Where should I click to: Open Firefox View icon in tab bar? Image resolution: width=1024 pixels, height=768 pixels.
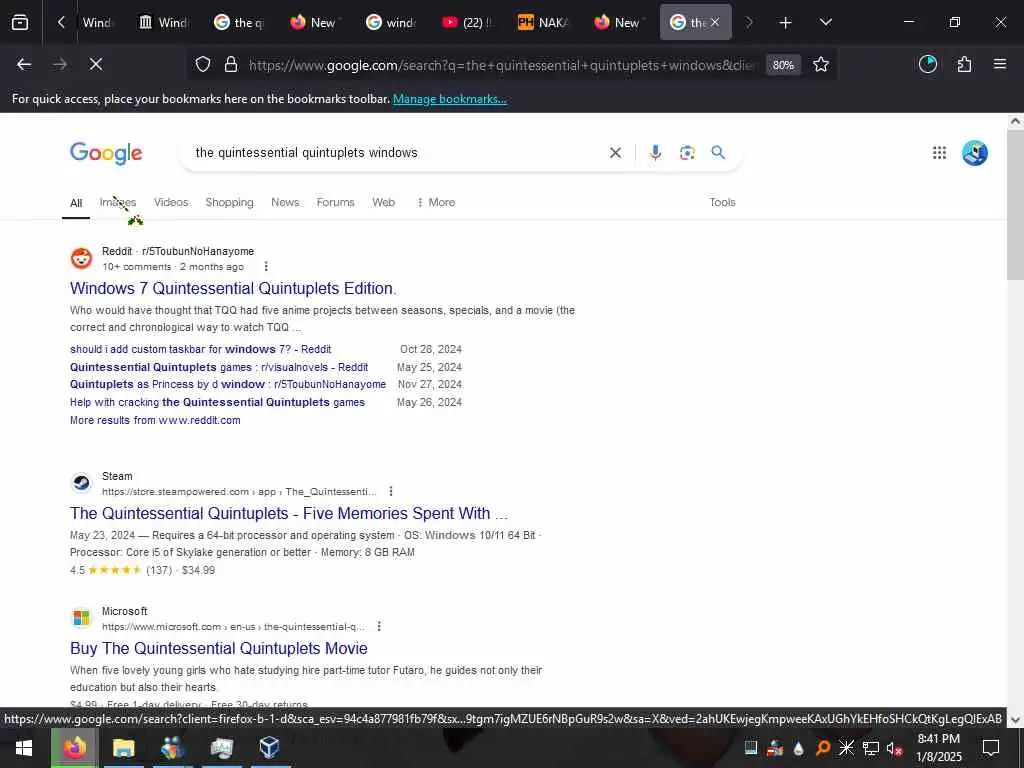coord(20,22)
